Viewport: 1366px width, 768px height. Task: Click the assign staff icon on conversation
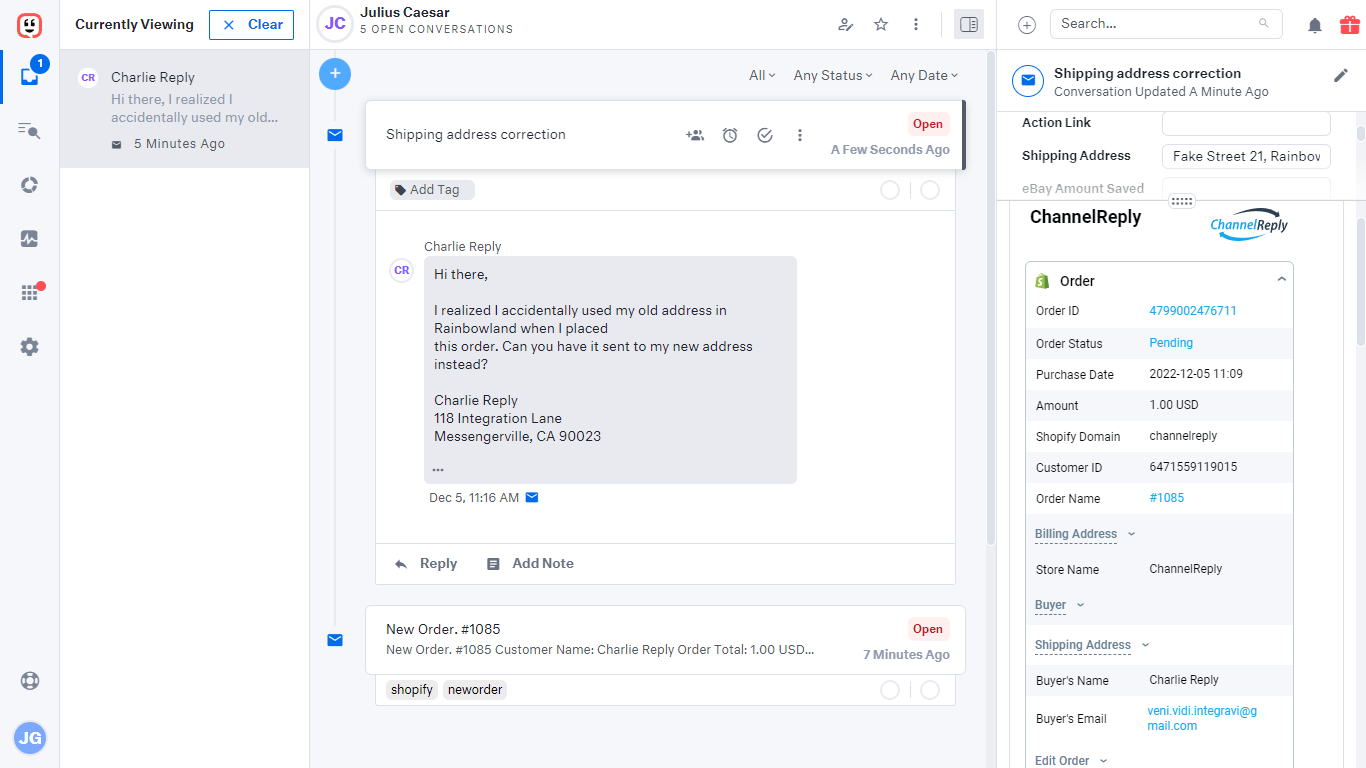pyautogui.click(x=695, y=135)
